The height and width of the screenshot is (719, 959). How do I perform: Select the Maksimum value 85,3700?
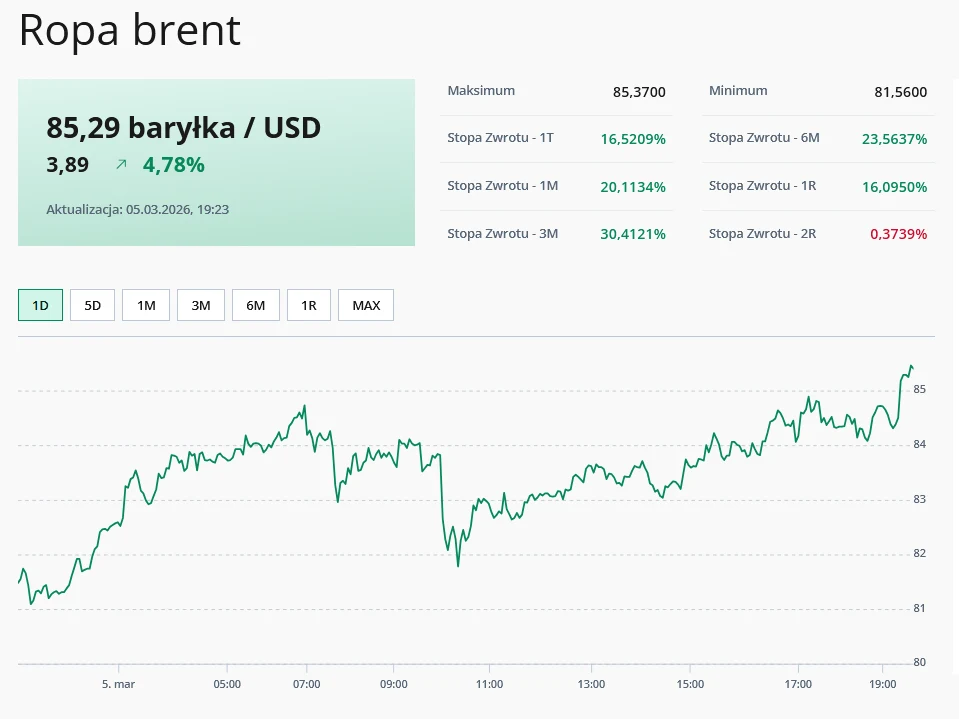tap(640, 92)
